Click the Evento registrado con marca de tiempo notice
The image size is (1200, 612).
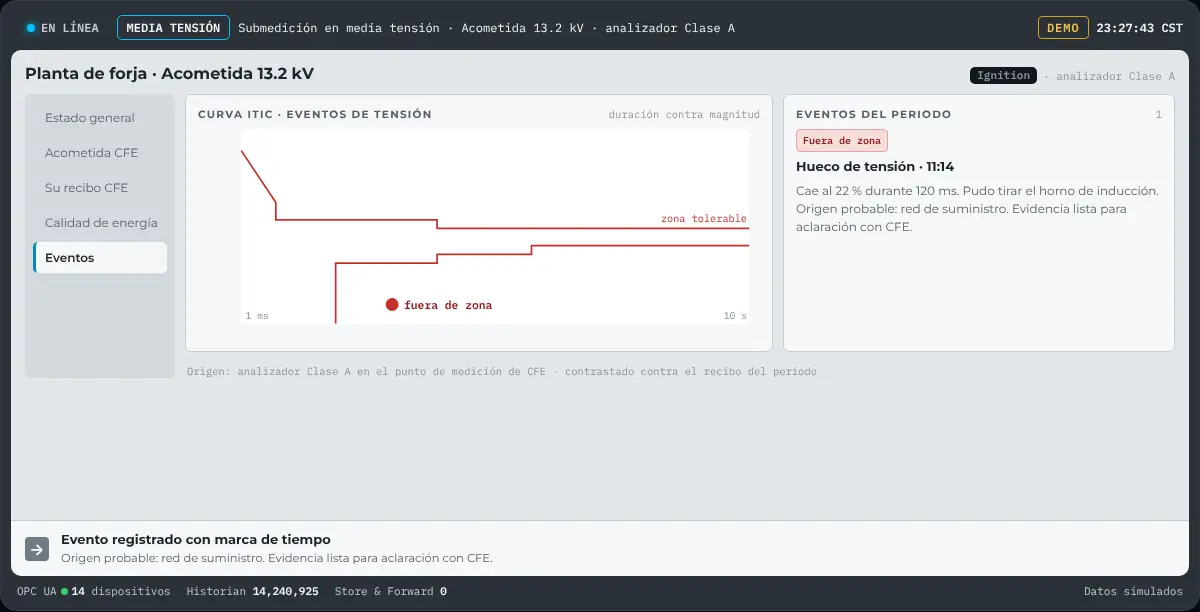pos(196,540)
